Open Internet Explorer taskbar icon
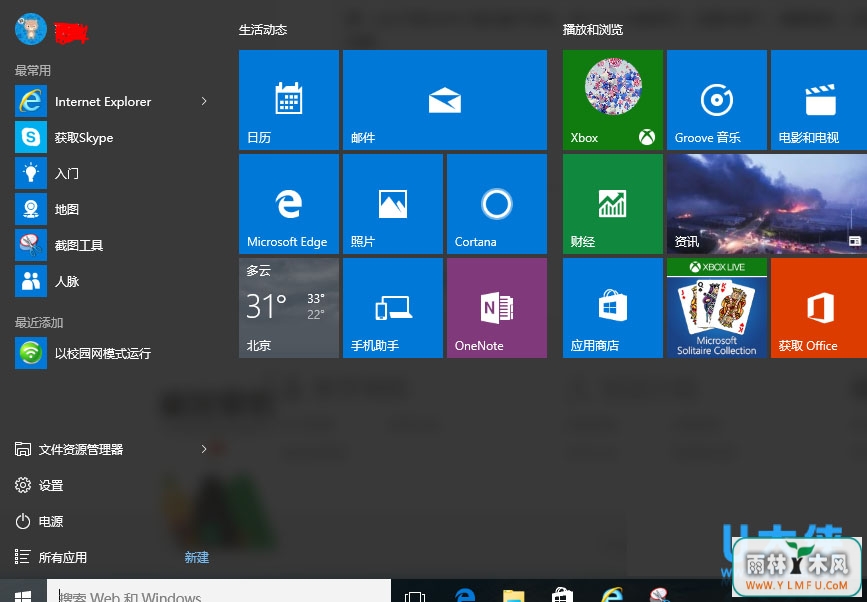Image resolution: width=867 pixels, height=602 pixels. point(611,594)
